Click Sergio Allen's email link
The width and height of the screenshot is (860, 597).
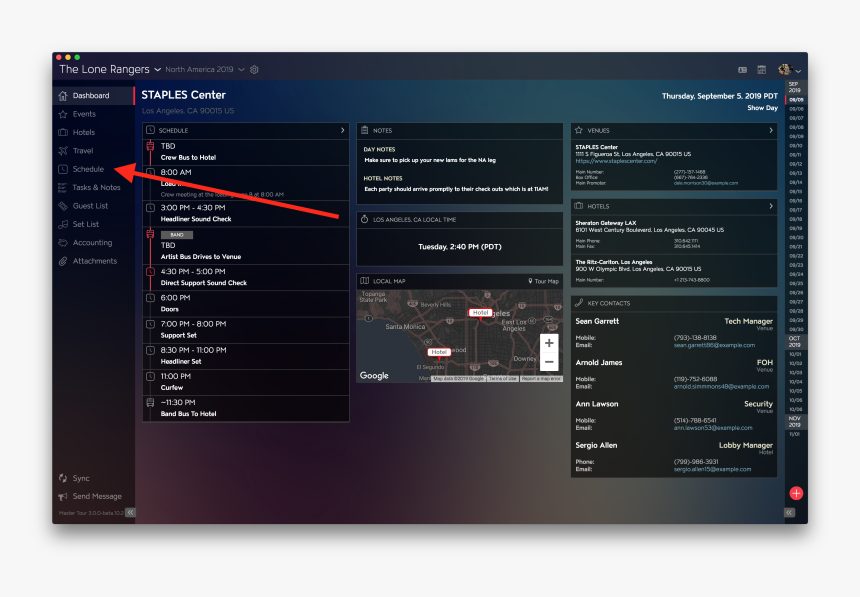tap(712, 469)
